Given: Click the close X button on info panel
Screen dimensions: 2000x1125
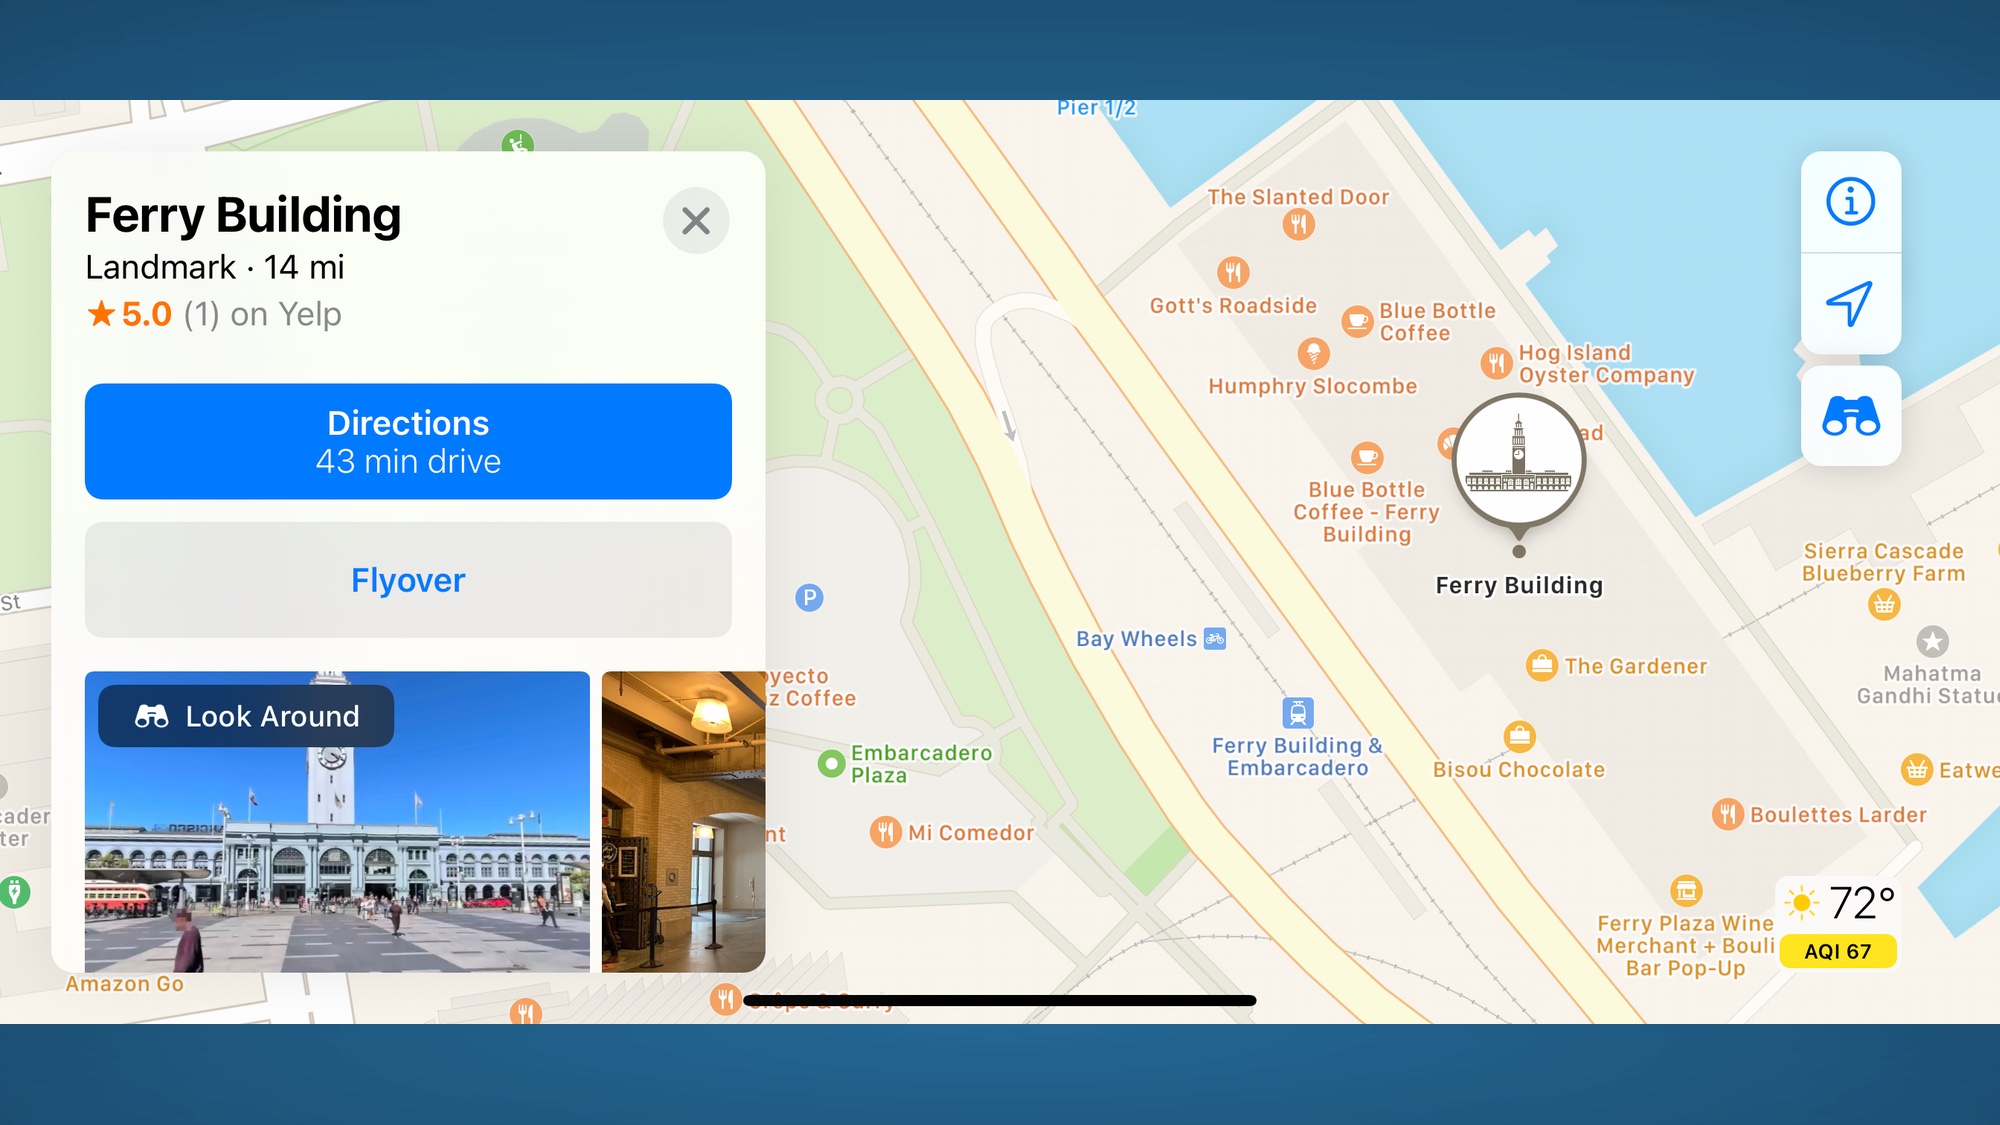Looking at the screenshot, I should 695,218.
